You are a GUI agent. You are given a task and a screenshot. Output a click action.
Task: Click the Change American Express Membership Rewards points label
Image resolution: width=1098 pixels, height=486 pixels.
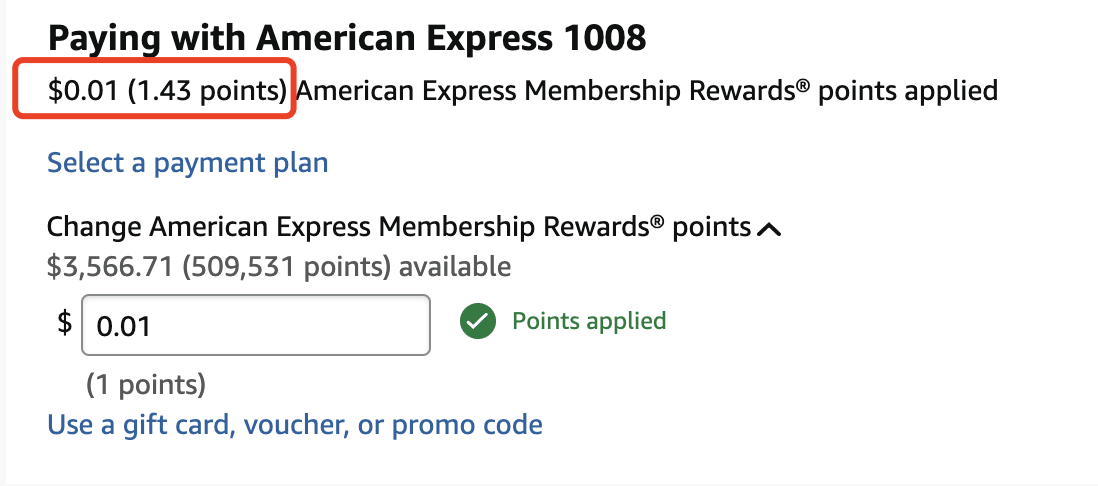pos(399,227)
